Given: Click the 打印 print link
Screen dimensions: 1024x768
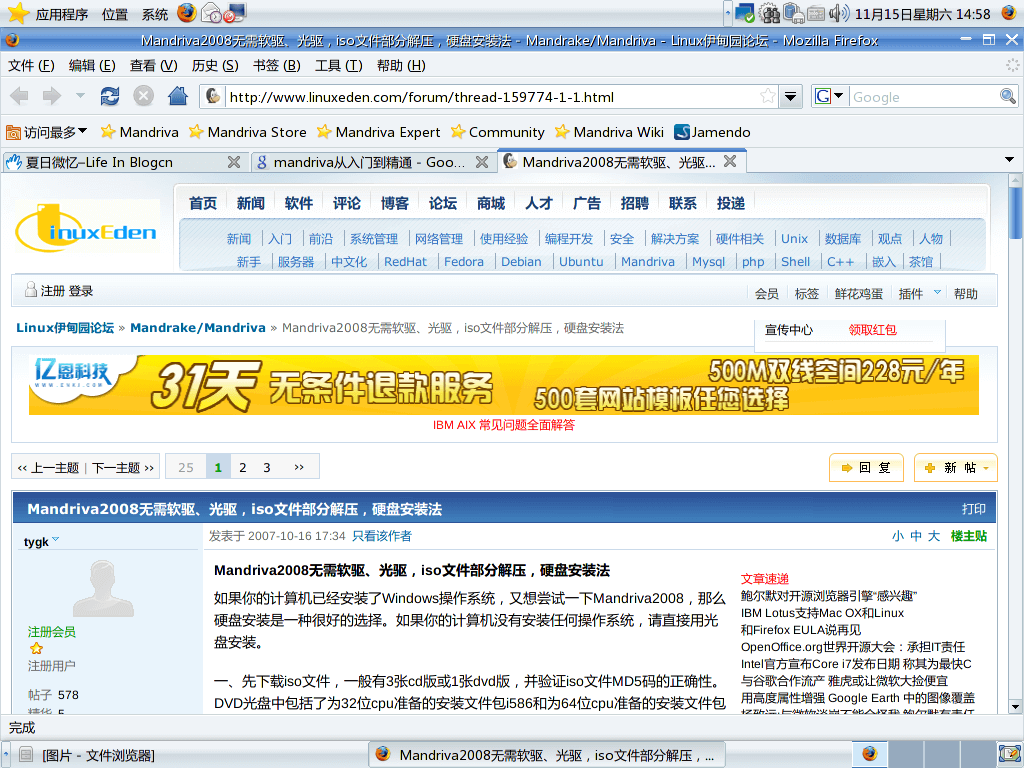Looking at the screenshot, I should pyautogui.click(x=974, y=509).
